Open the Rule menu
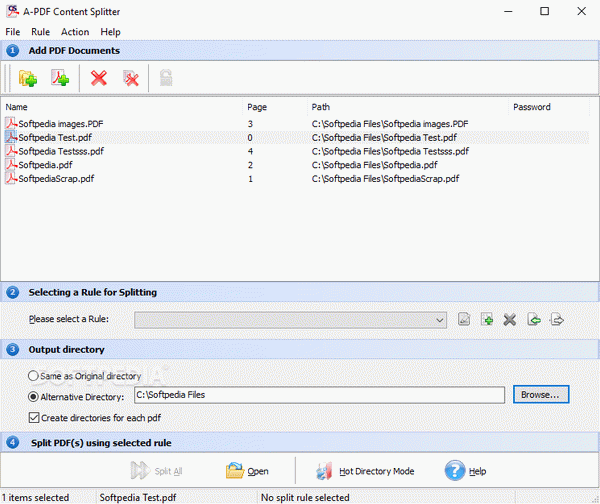This screenshot has width=600, height=504. [41, 32]
